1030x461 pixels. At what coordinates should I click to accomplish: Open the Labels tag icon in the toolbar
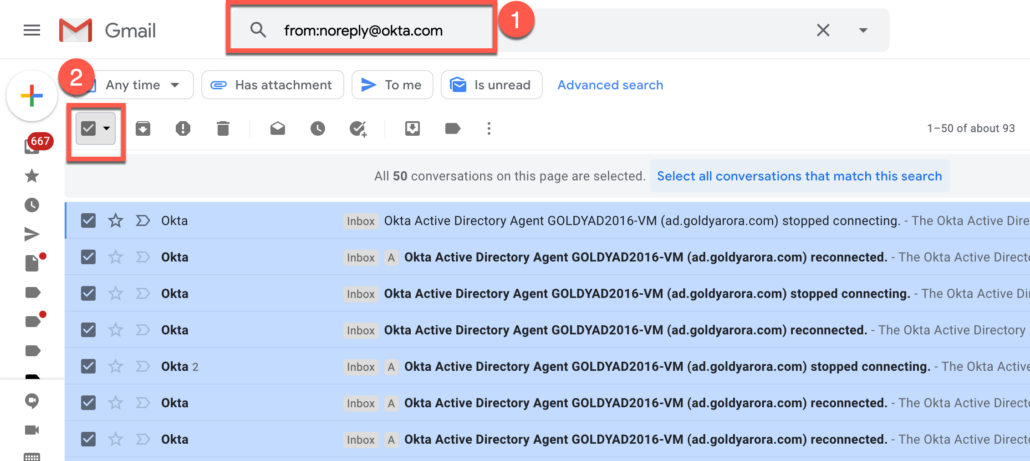point(453,129)
